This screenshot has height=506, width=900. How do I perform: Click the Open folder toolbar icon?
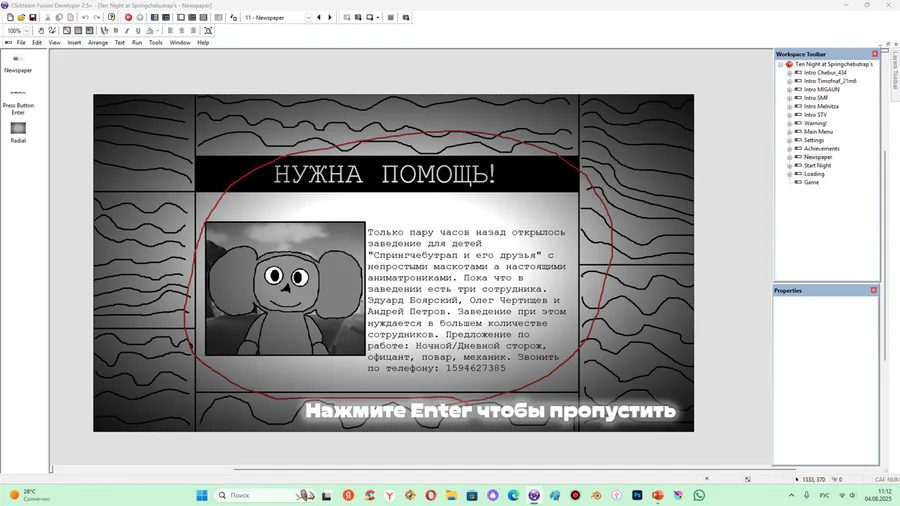[21, 18]
